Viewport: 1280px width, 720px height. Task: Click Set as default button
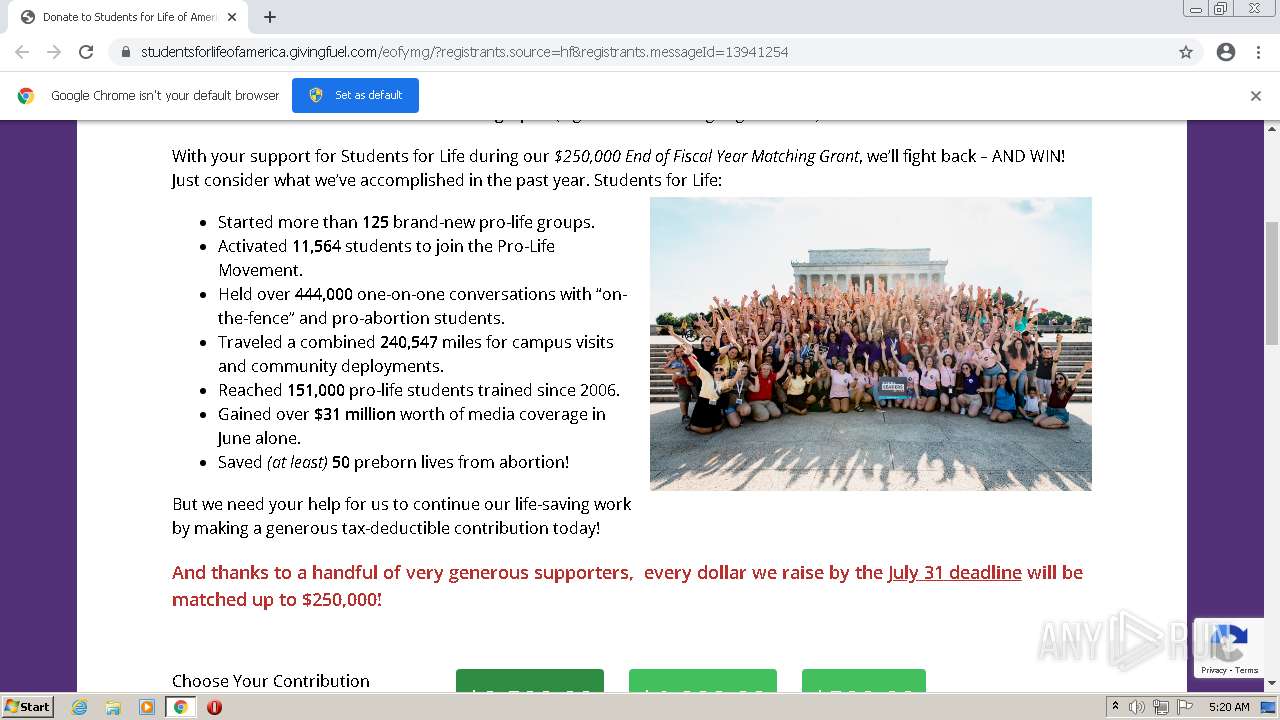355,95
